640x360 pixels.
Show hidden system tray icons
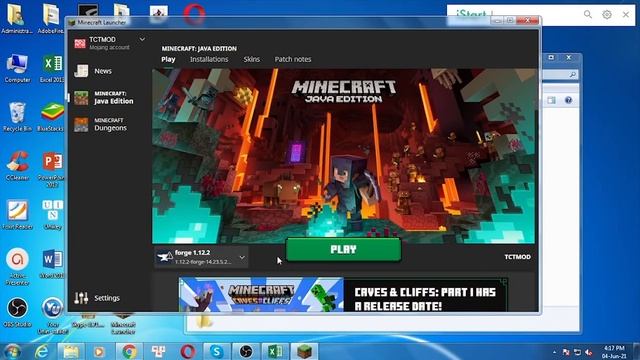(x=554, y=352)
